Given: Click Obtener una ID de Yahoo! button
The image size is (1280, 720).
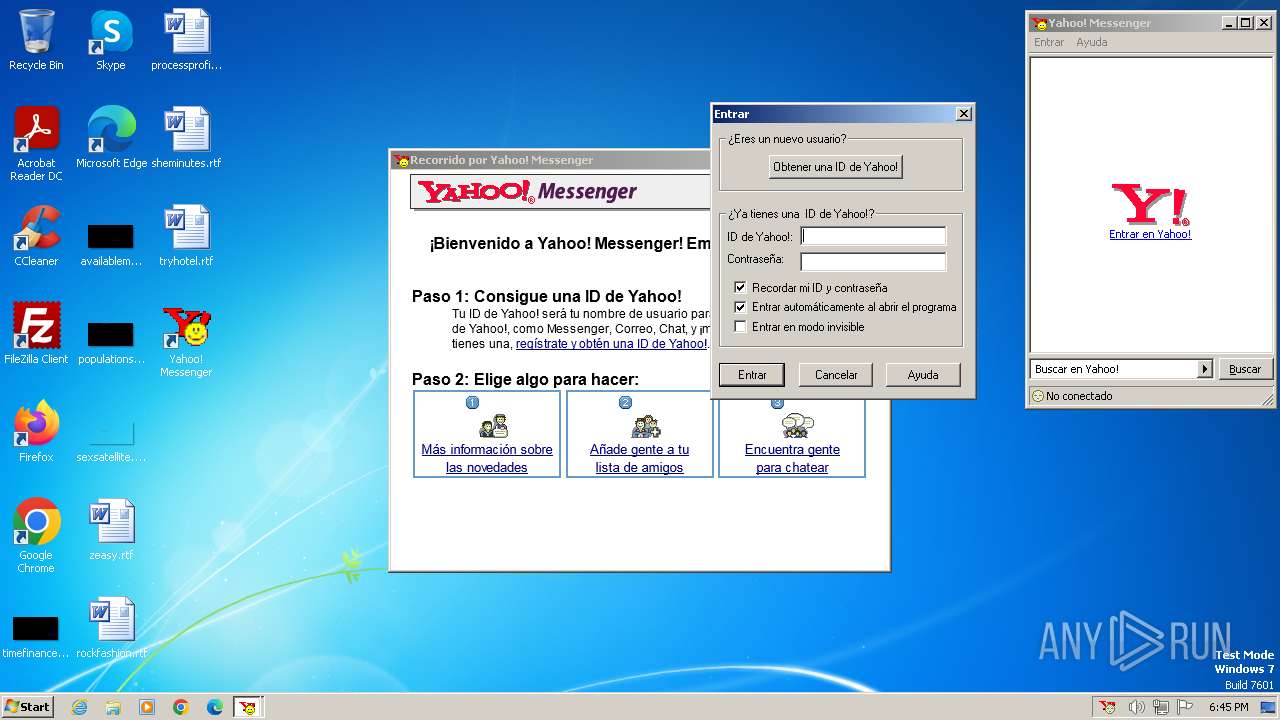Looking at the screenshot, I should point(836,167).
